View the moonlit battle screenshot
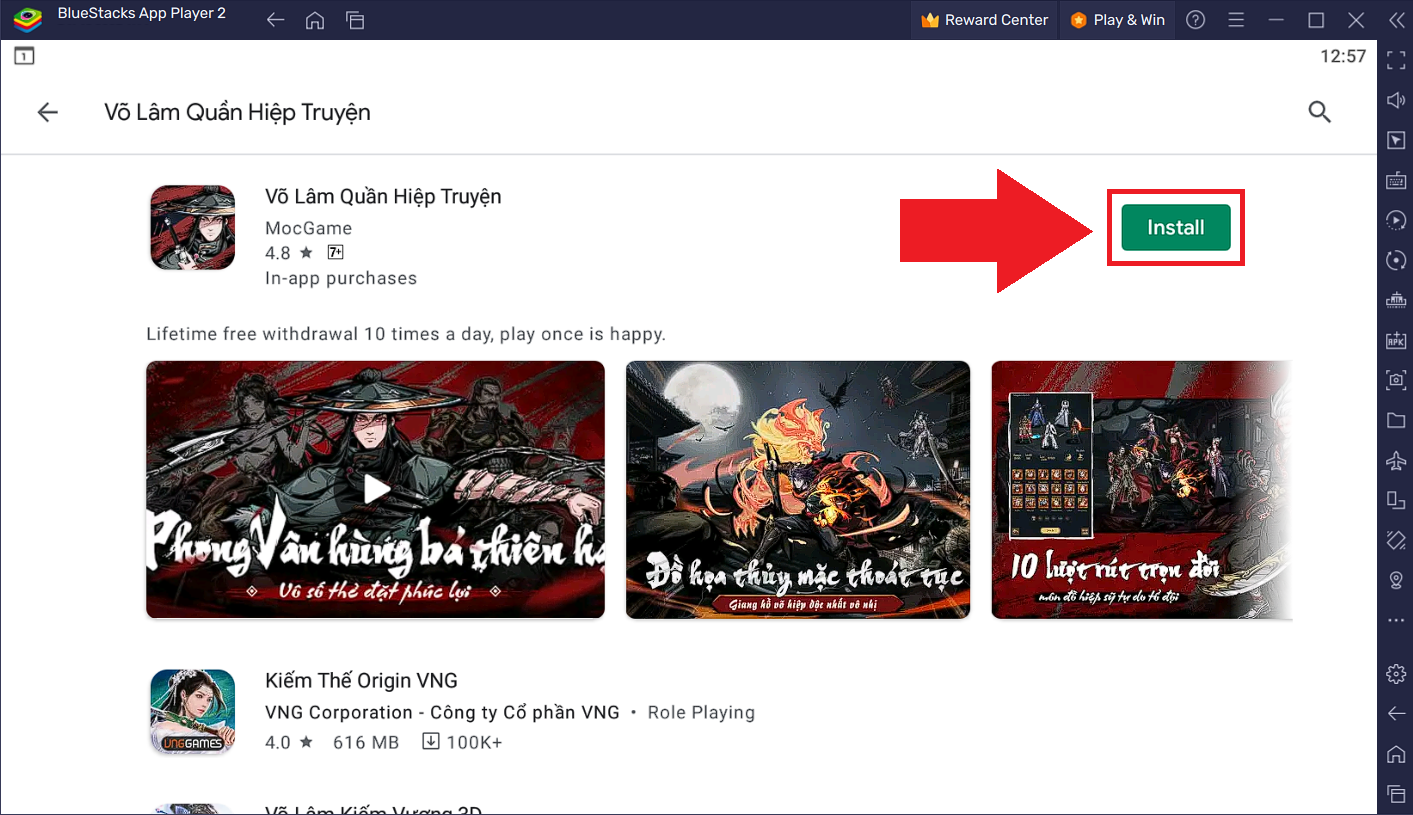This screenshot has width=1413, height=815. pos(798,489)
